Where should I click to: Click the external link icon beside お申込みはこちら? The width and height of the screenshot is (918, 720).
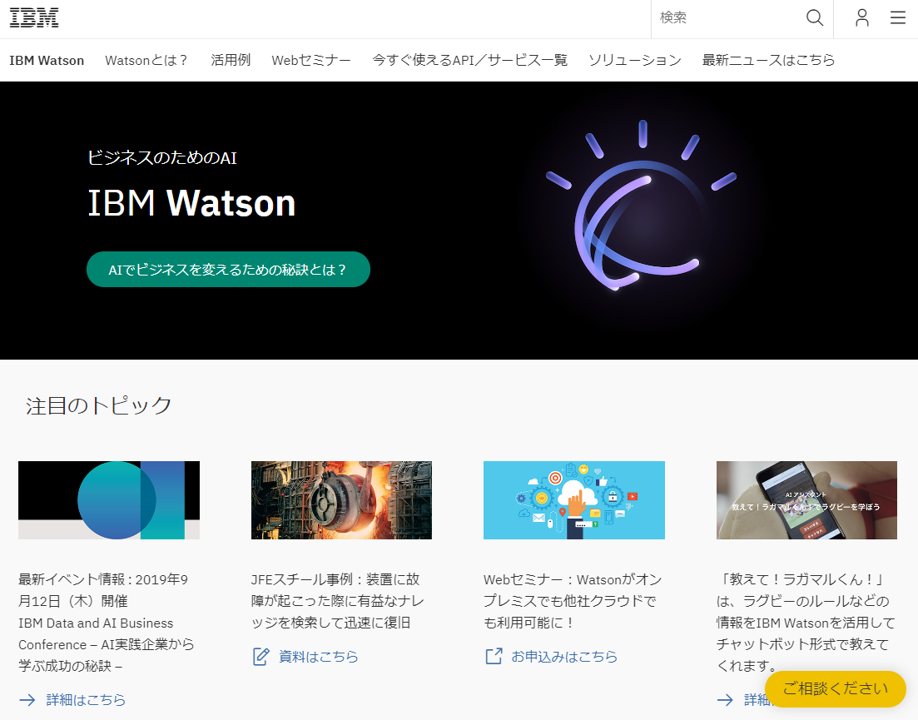tap(494, 656)
